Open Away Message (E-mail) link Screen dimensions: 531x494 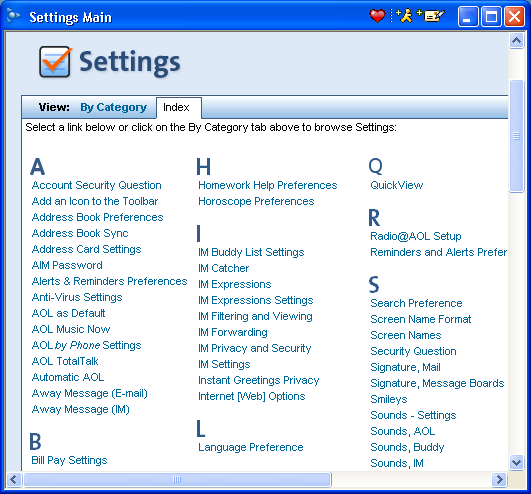coord(90,393)
